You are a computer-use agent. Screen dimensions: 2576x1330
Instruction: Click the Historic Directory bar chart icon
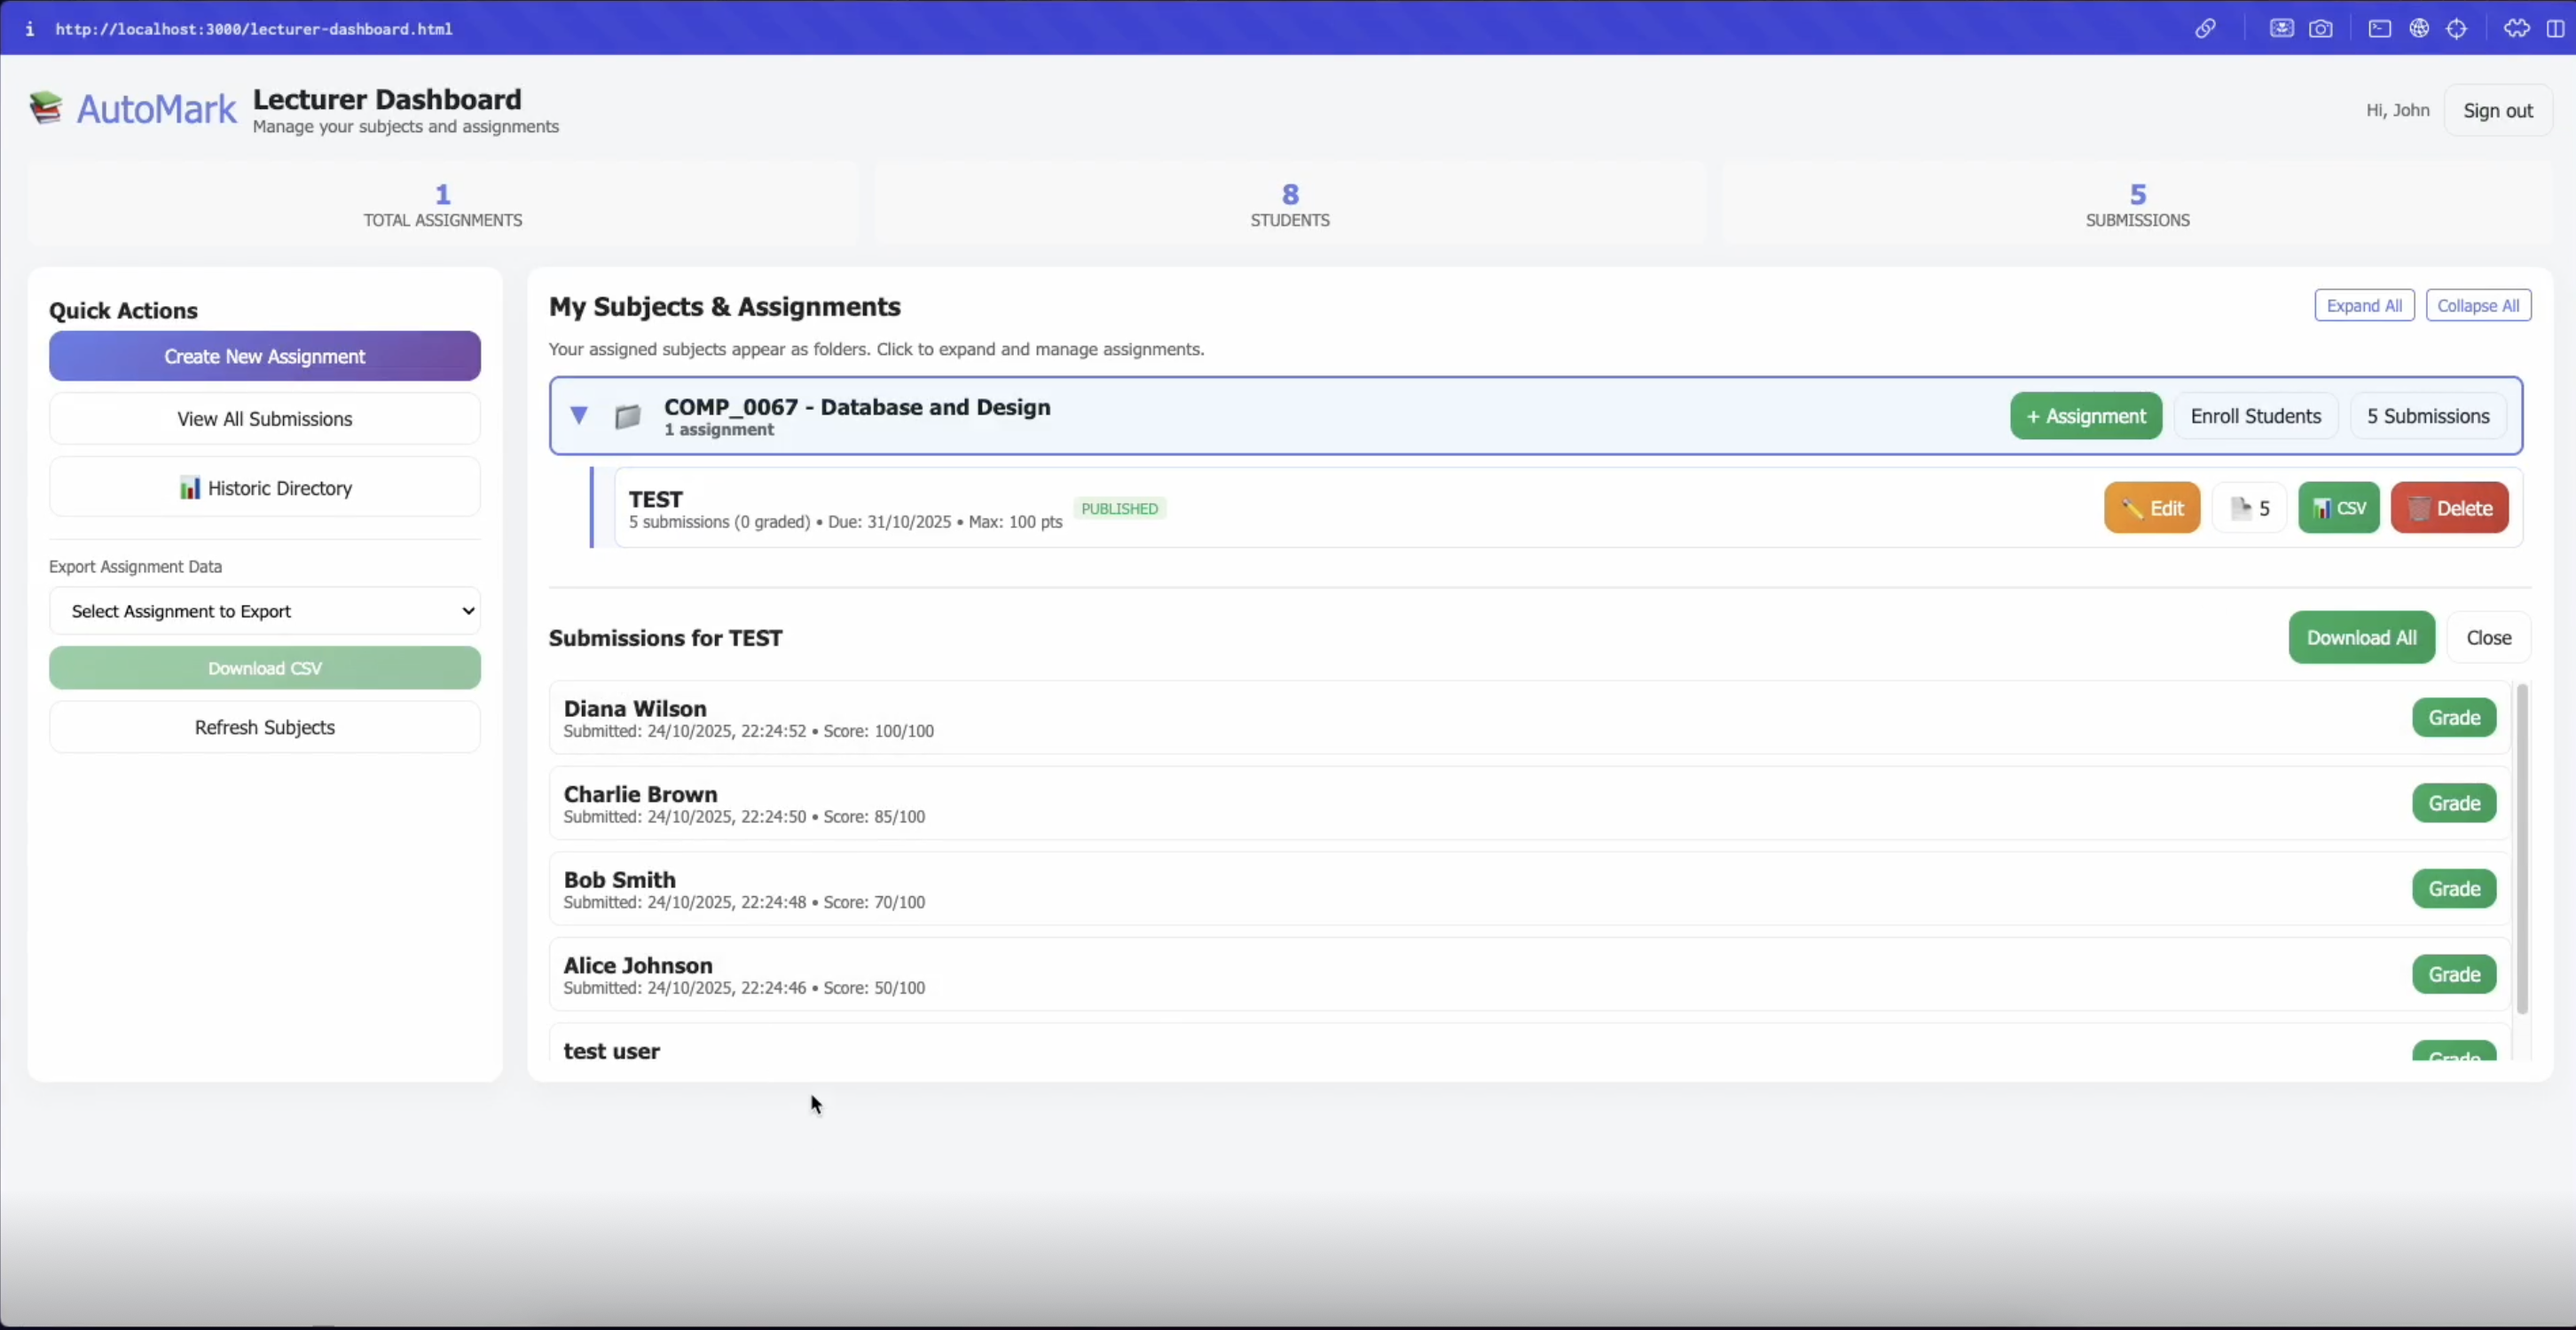(191, 487)
